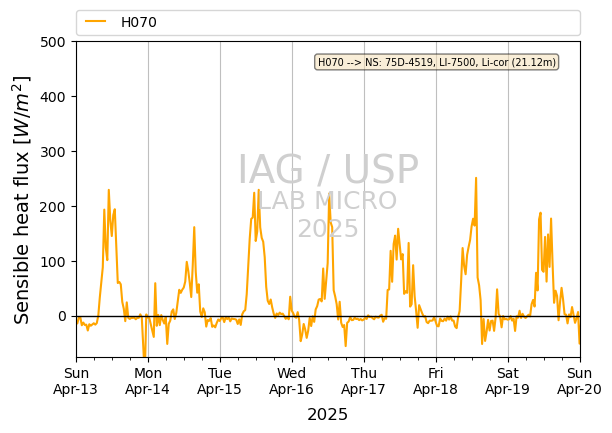Viewport: 612px width, 433px height.
Task: Click the Wed Apr-16 date label
Action: 292,381
